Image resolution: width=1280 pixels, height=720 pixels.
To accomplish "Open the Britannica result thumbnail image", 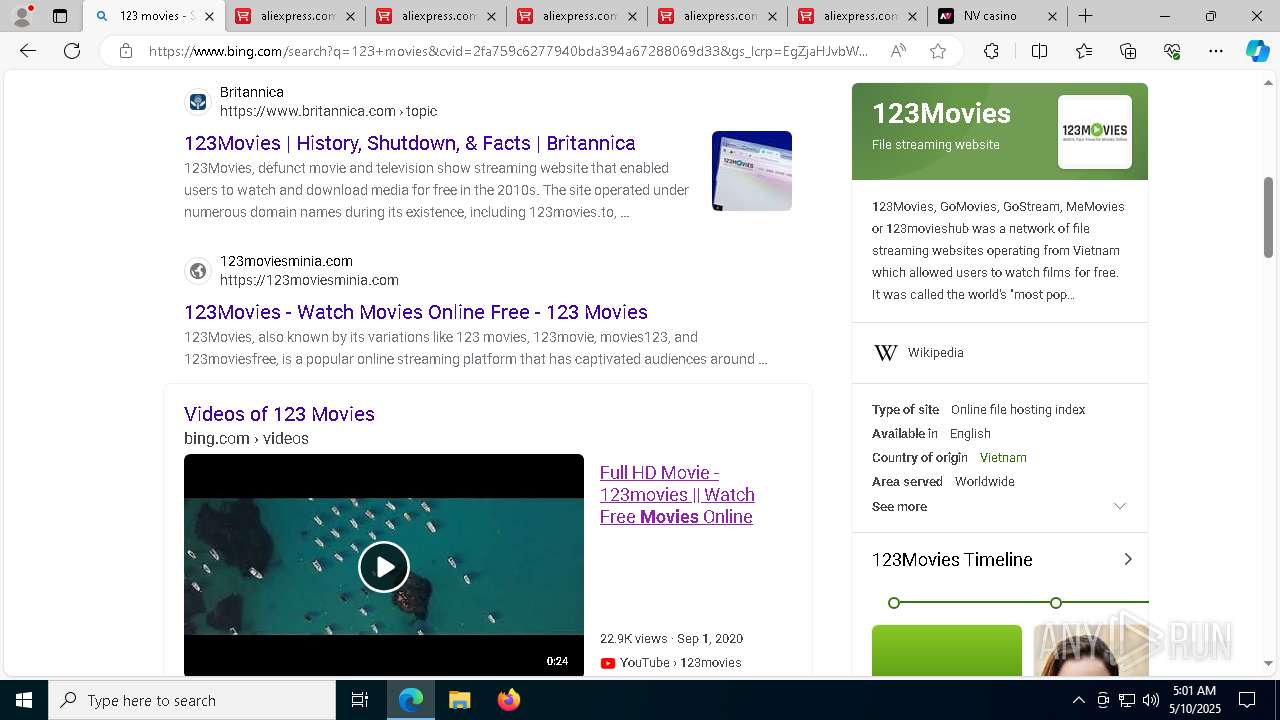I will pos(752,171).
